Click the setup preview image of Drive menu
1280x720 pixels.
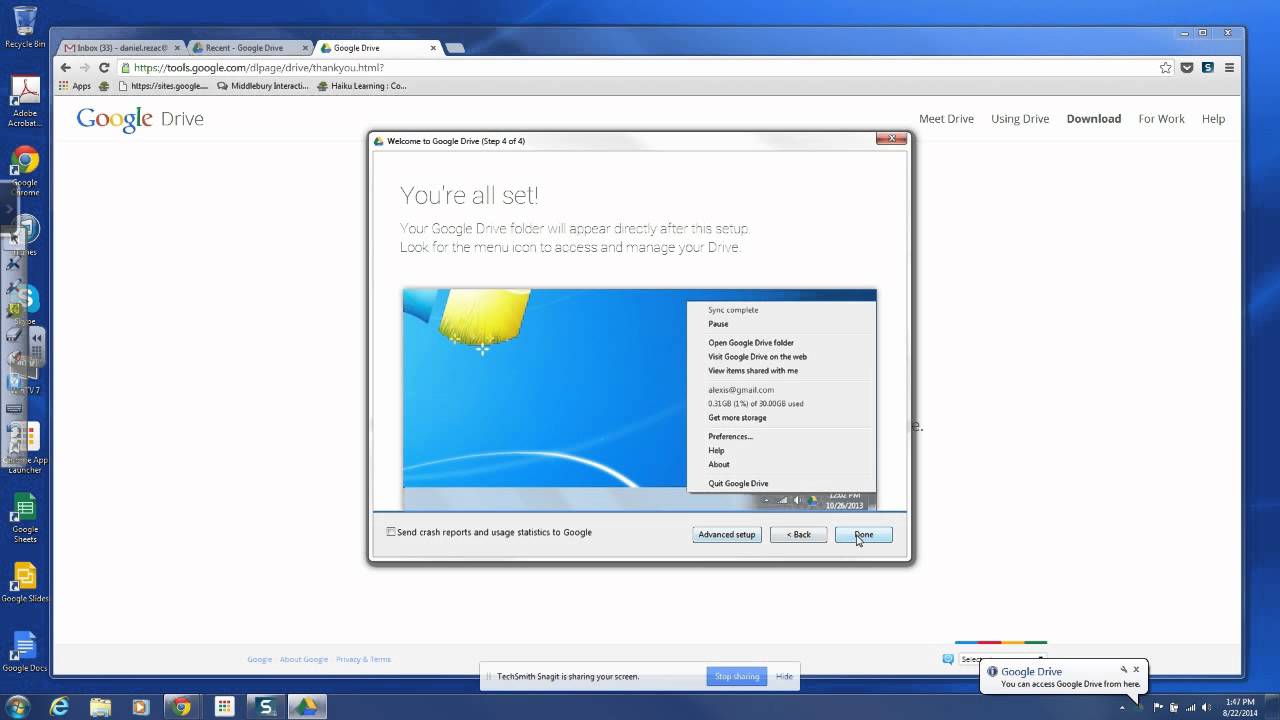point(640,399)
